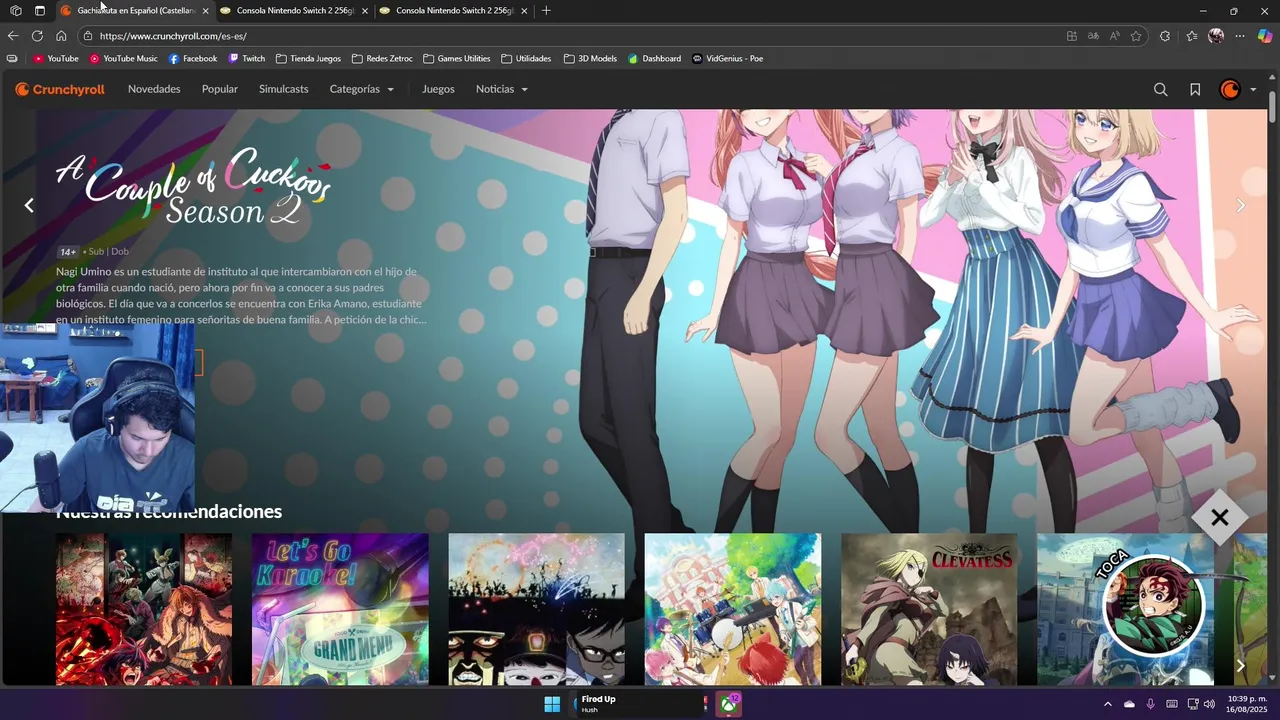Expand the Games Utilities bookmark folder

(457, 58)
